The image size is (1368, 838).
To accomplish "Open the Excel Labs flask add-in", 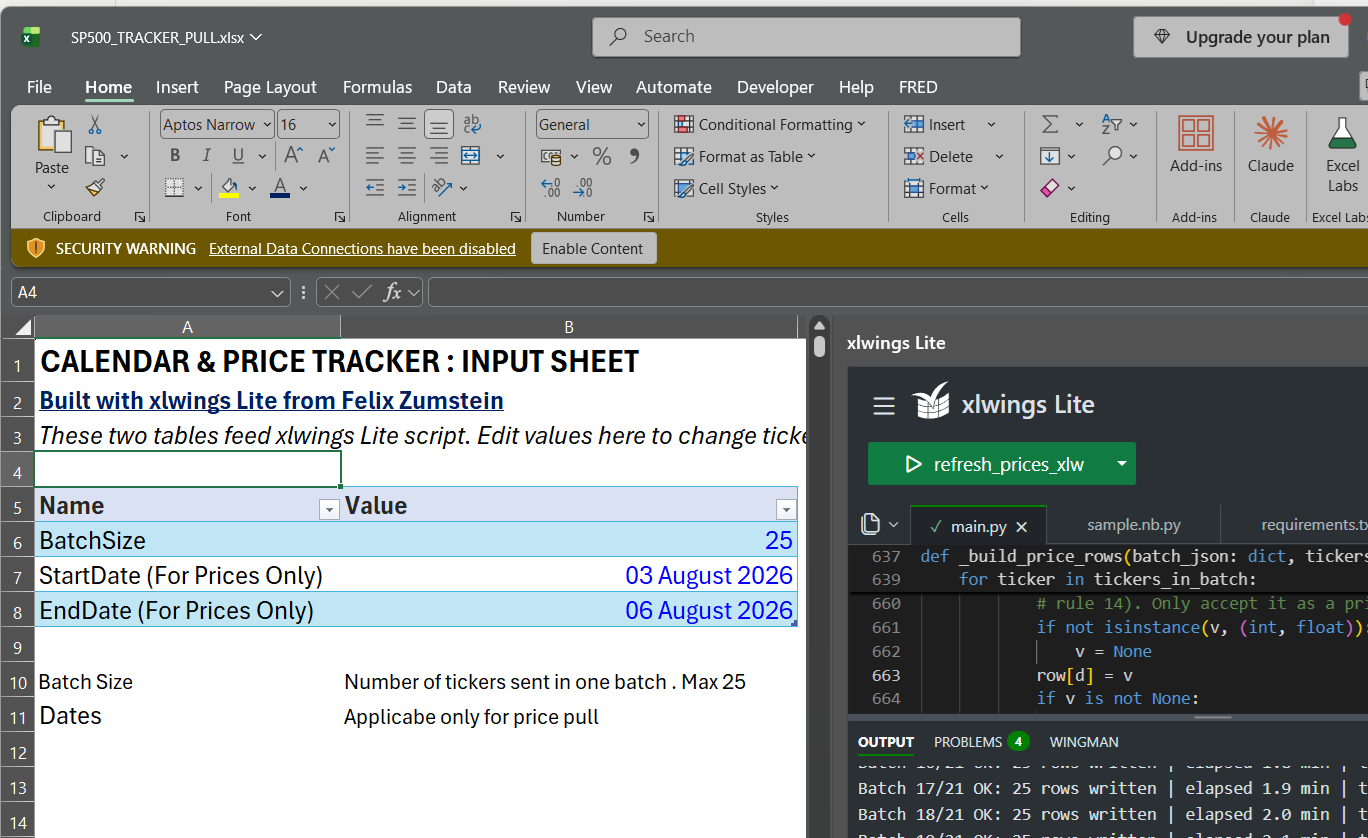I will coord(1342,155).
